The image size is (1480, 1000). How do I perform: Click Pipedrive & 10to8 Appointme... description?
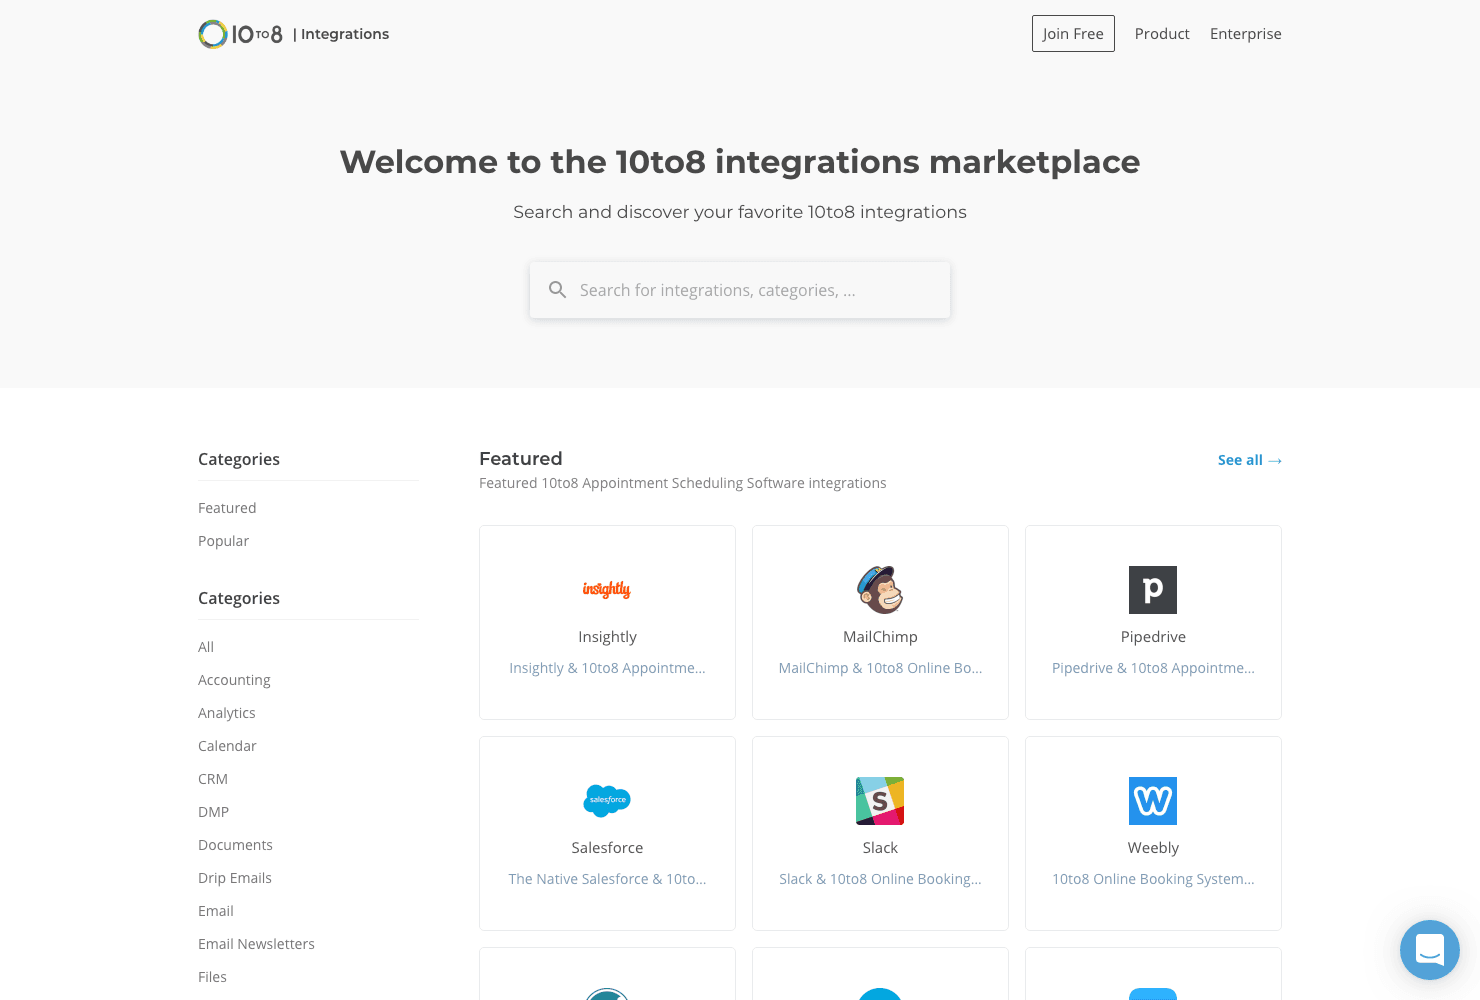[1153, 668]
